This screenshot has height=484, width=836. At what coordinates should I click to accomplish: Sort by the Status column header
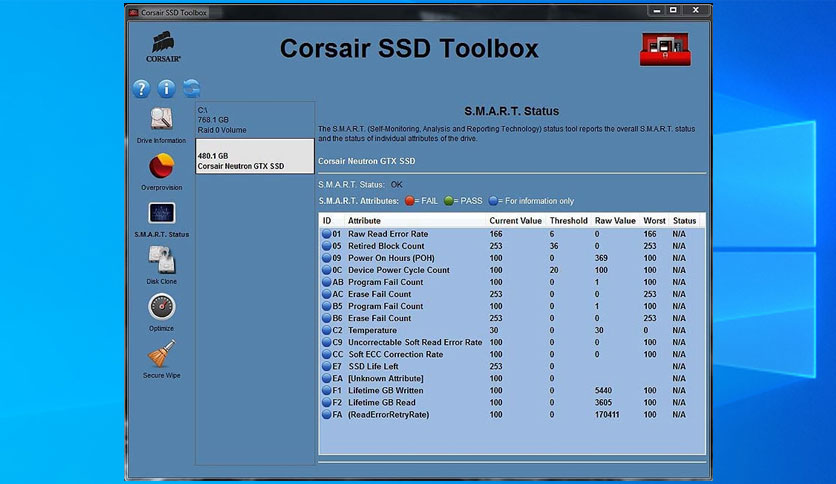point(687,221)
